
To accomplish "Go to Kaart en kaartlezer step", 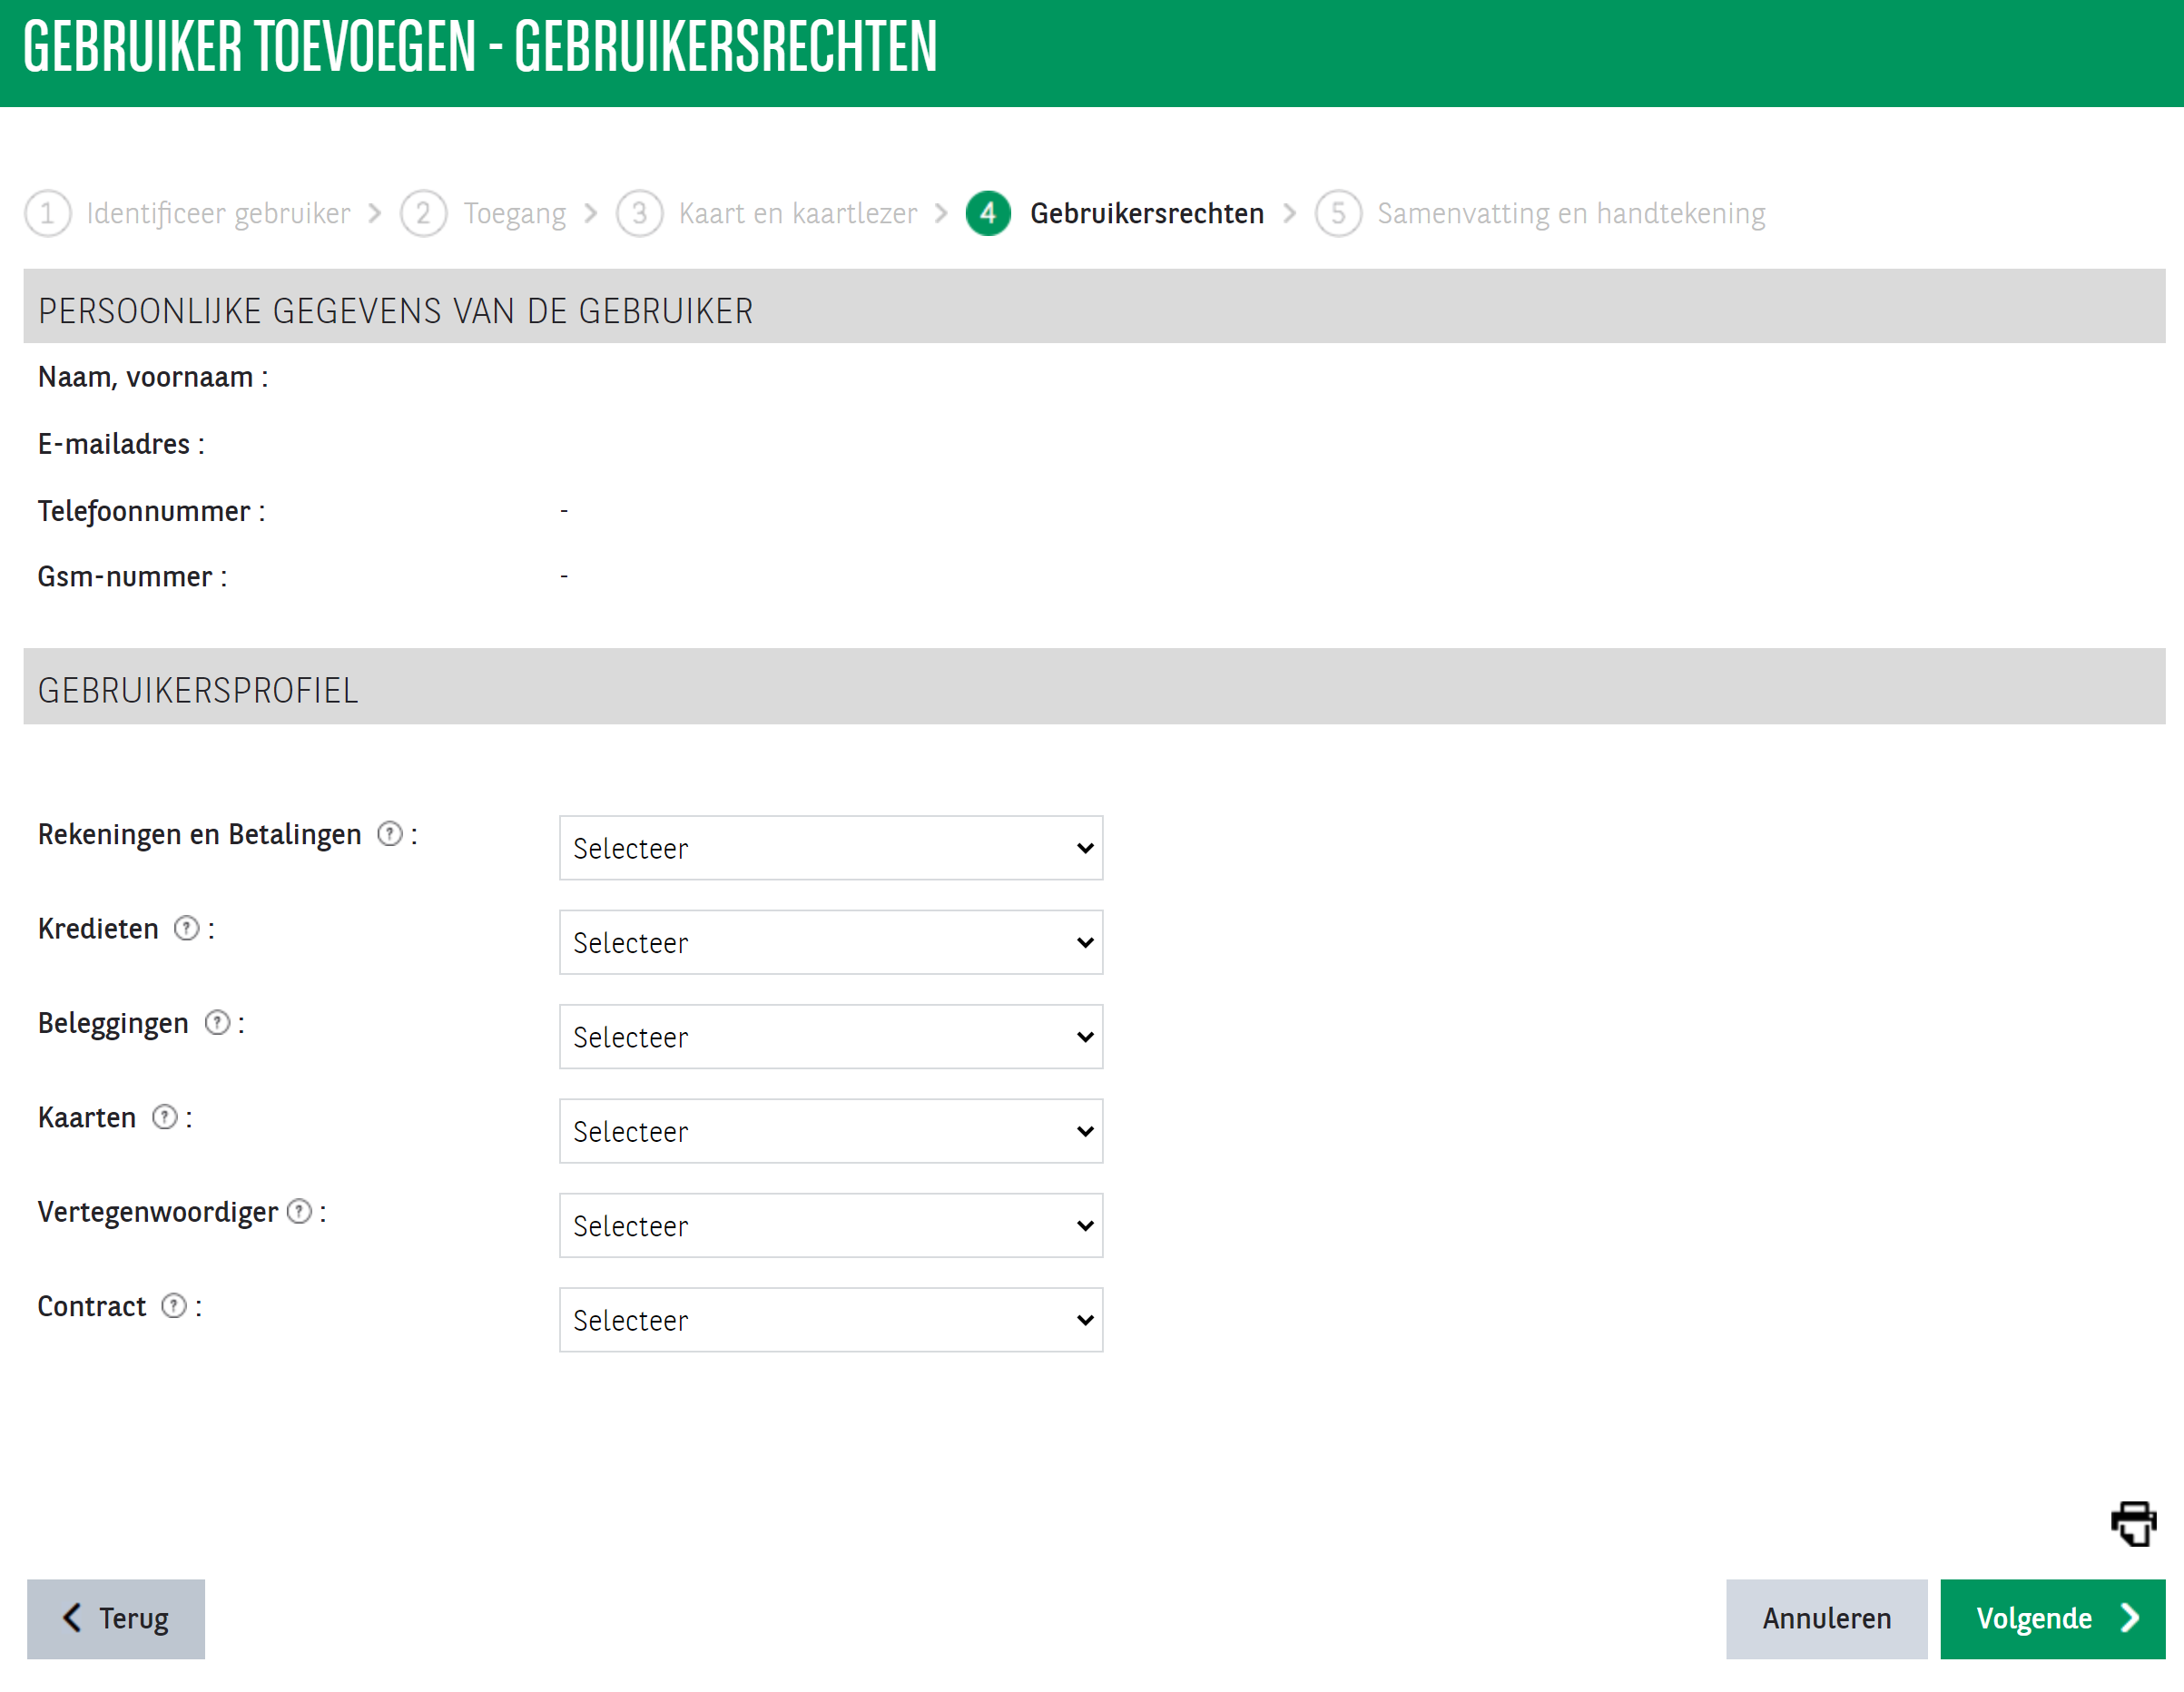I will point(797,213).
